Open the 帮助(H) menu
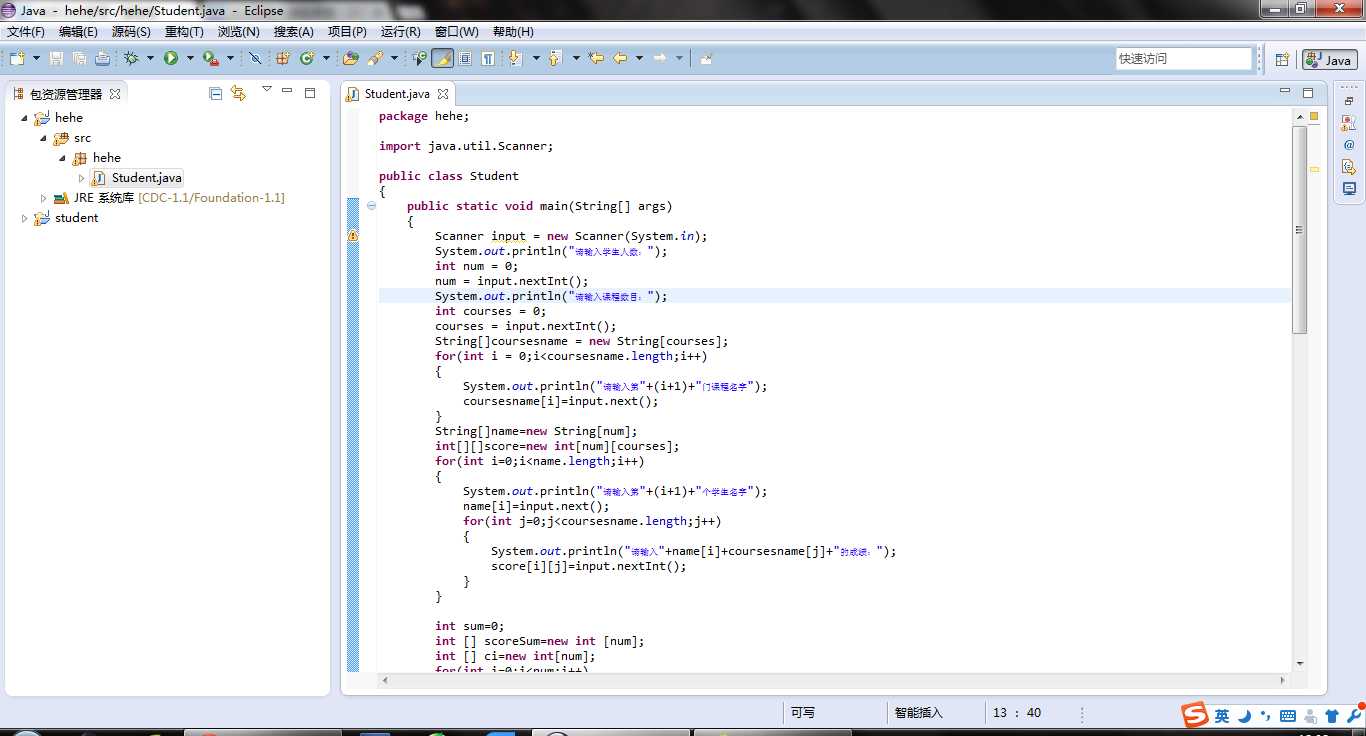The width and height of the screenshot is (1366, 736). (513, 32)
